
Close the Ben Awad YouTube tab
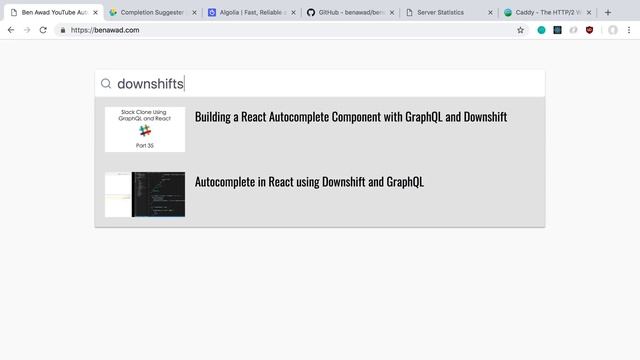[x=96, y=13]
